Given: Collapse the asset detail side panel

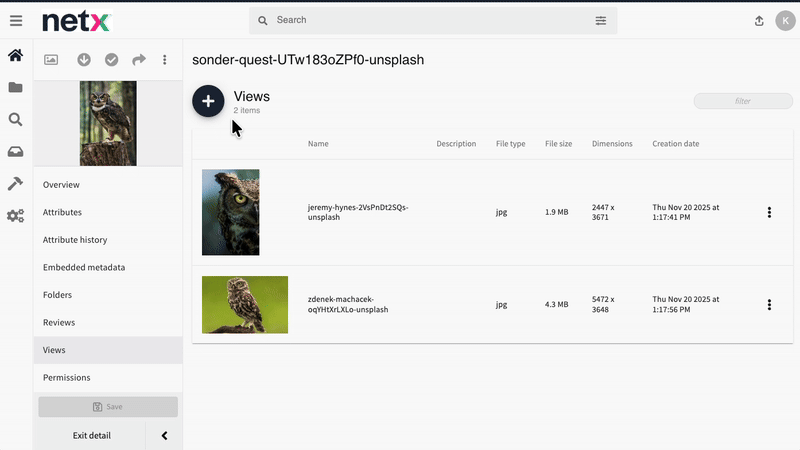Looking at the screenshot, I should [164, 436].
